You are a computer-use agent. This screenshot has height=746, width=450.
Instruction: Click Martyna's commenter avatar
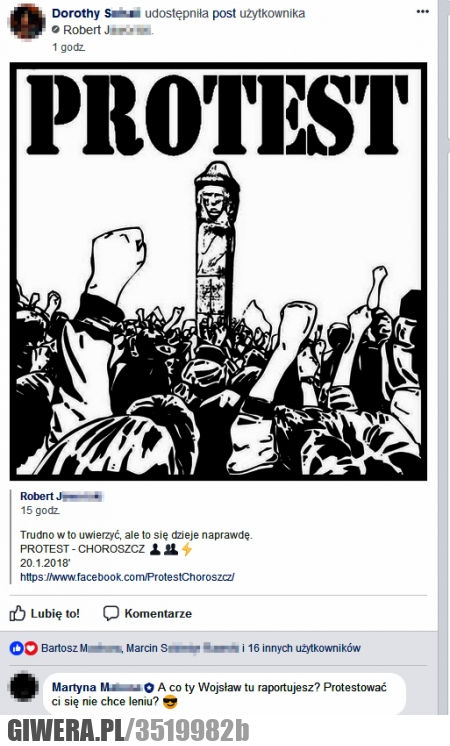[24, 687]
